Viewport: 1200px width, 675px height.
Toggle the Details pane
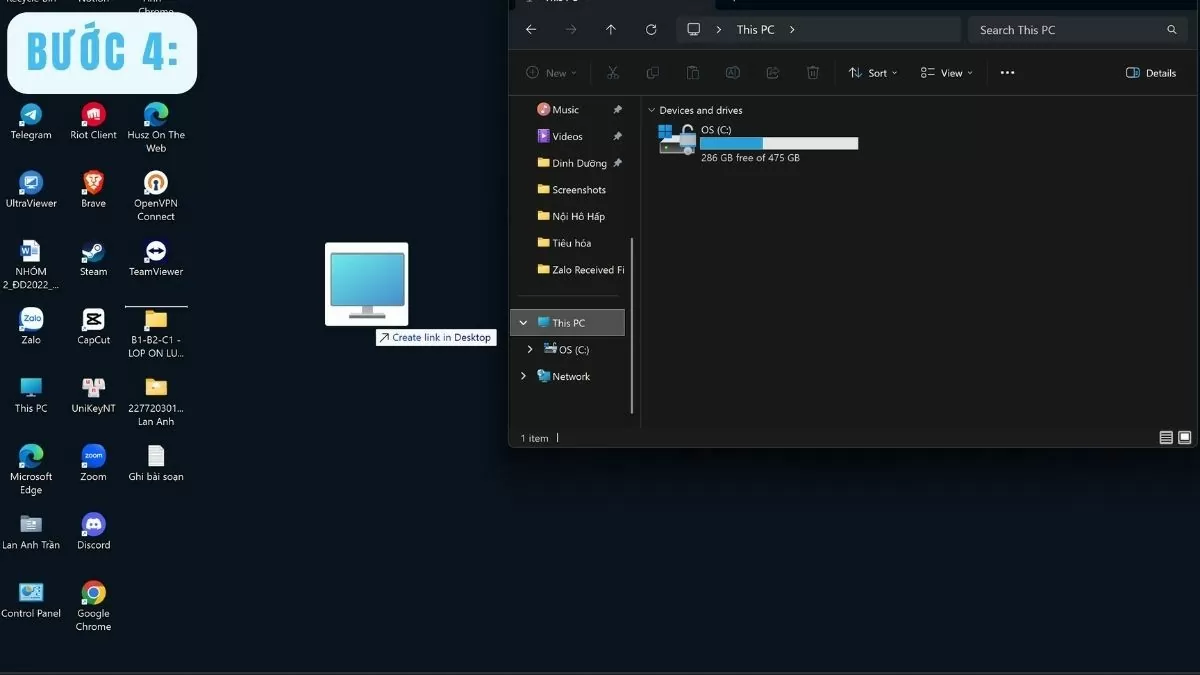click(x=1150, y=72)
